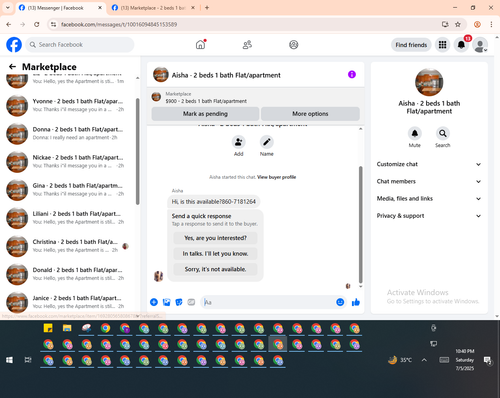Open the Menu grid icon

point(442,45)
